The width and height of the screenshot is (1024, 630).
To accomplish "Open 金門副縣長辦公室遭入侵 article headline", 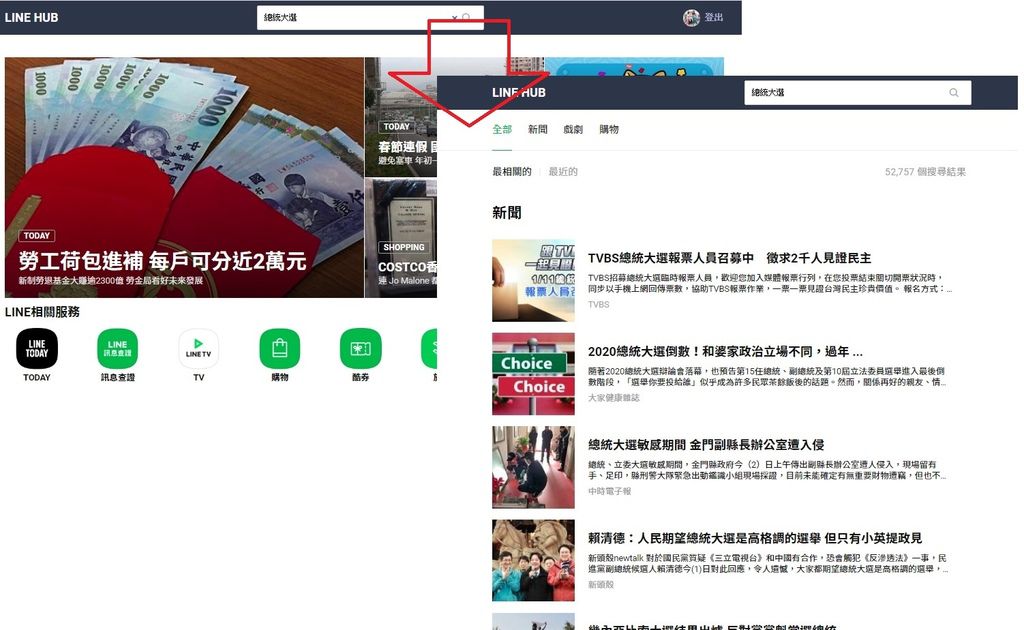I will [705, 445].
